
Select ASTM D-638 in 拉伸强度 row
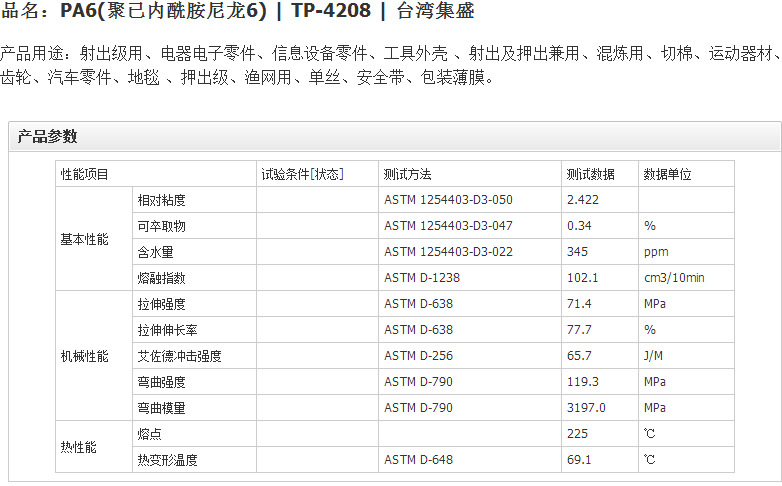(418, 303)
